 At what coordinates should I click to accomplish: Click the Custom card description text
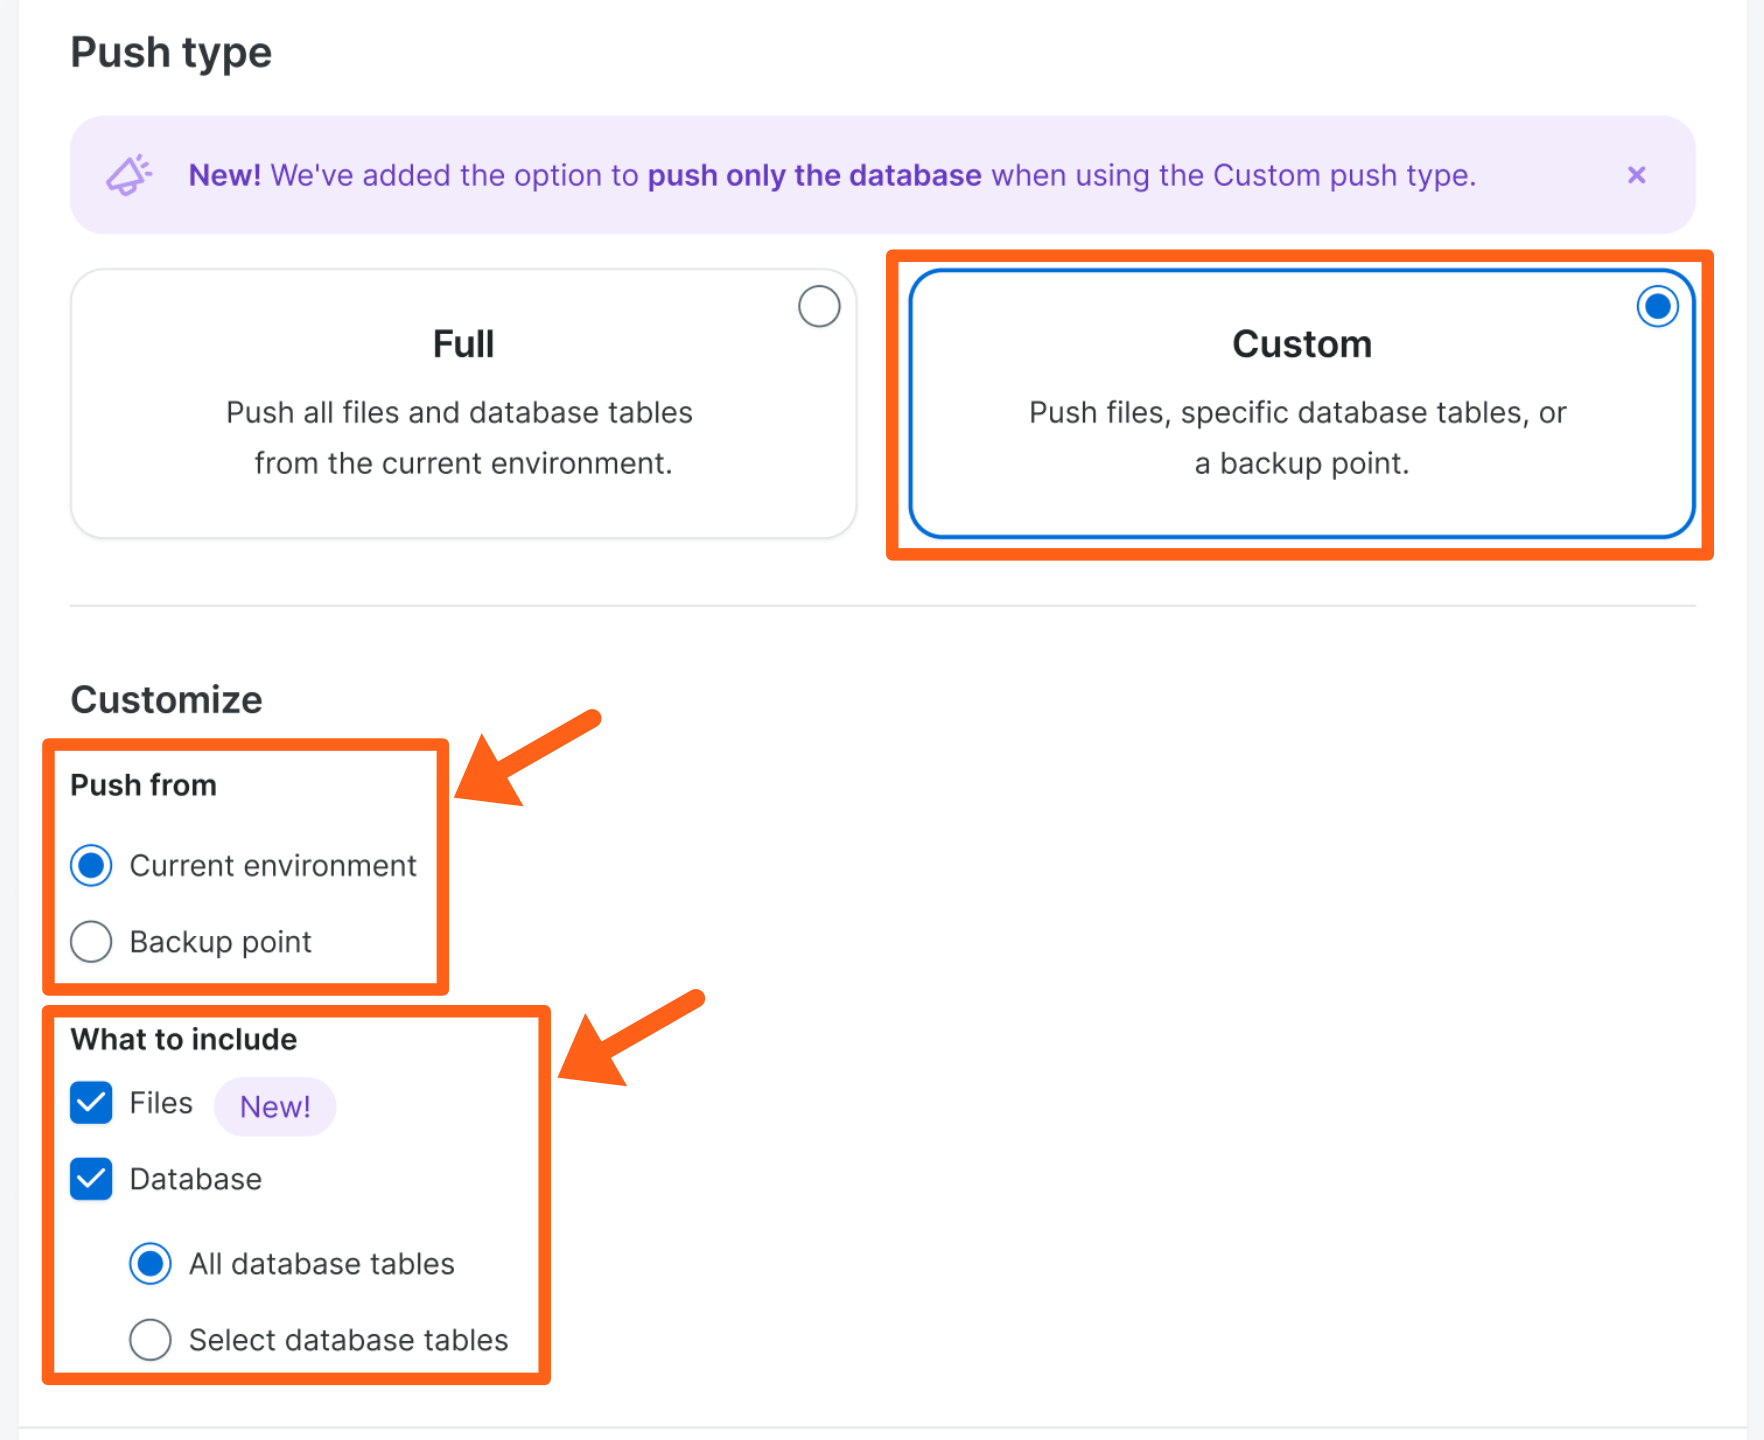click(x=1298, y=438)
